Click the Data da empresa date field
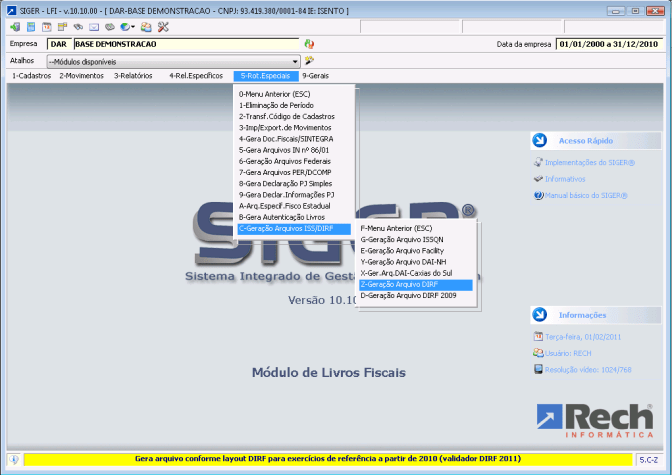This screenshot has height=475, width=672. [x=609, y=44]
